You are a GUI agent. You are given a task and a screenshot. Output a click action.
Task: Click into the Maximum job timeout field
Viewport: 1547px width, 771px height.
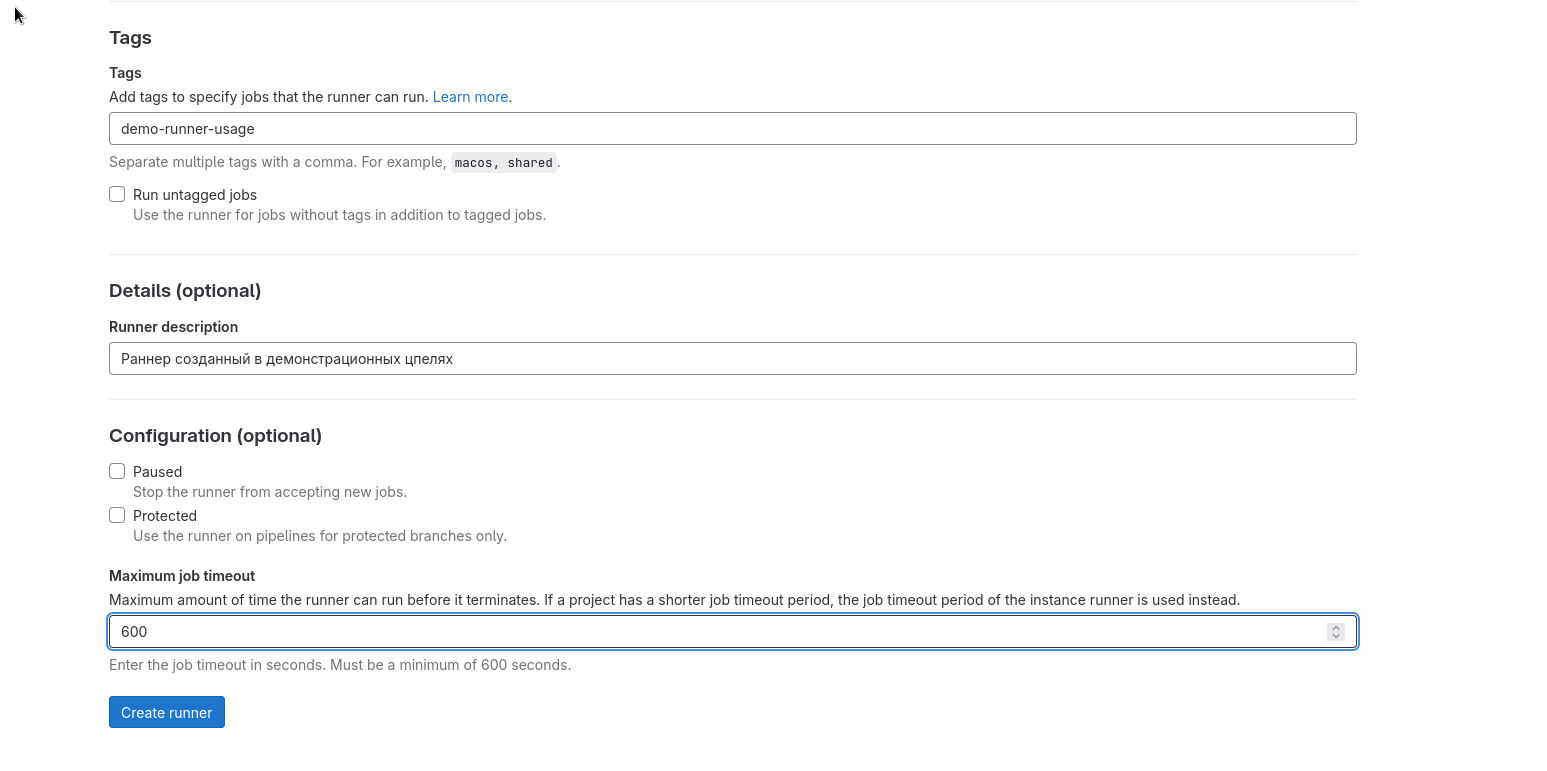click(700, 632)
